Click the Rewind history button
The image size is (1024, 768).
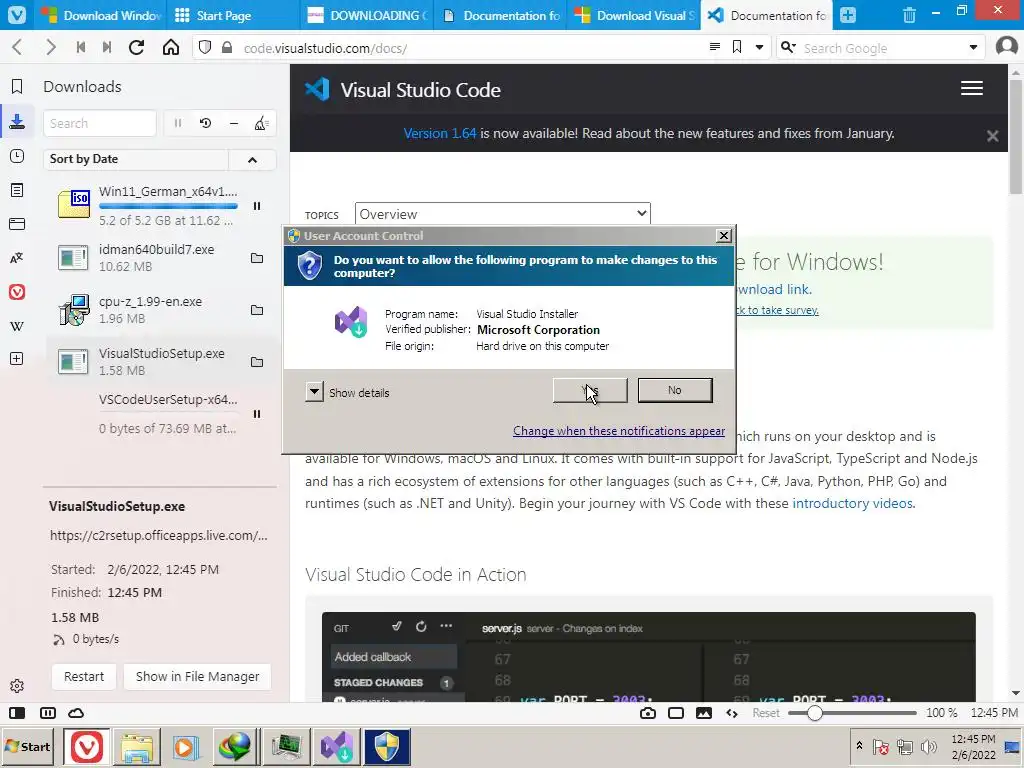(x=81, y=47)
